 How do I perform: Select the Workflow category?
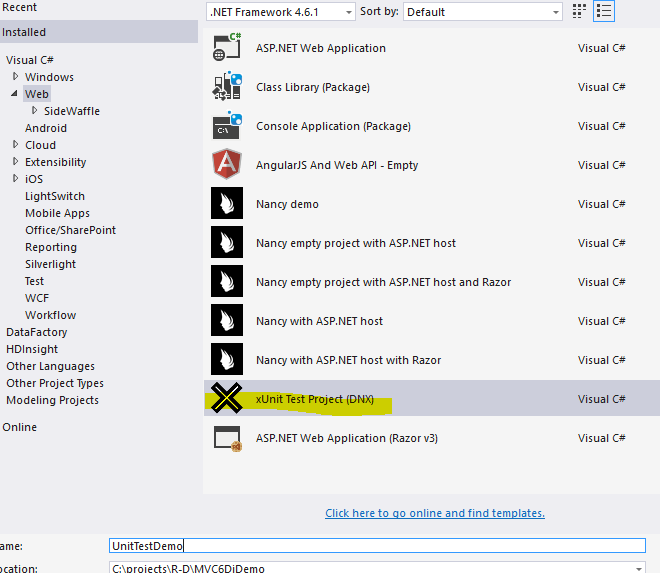pos(51,315)
